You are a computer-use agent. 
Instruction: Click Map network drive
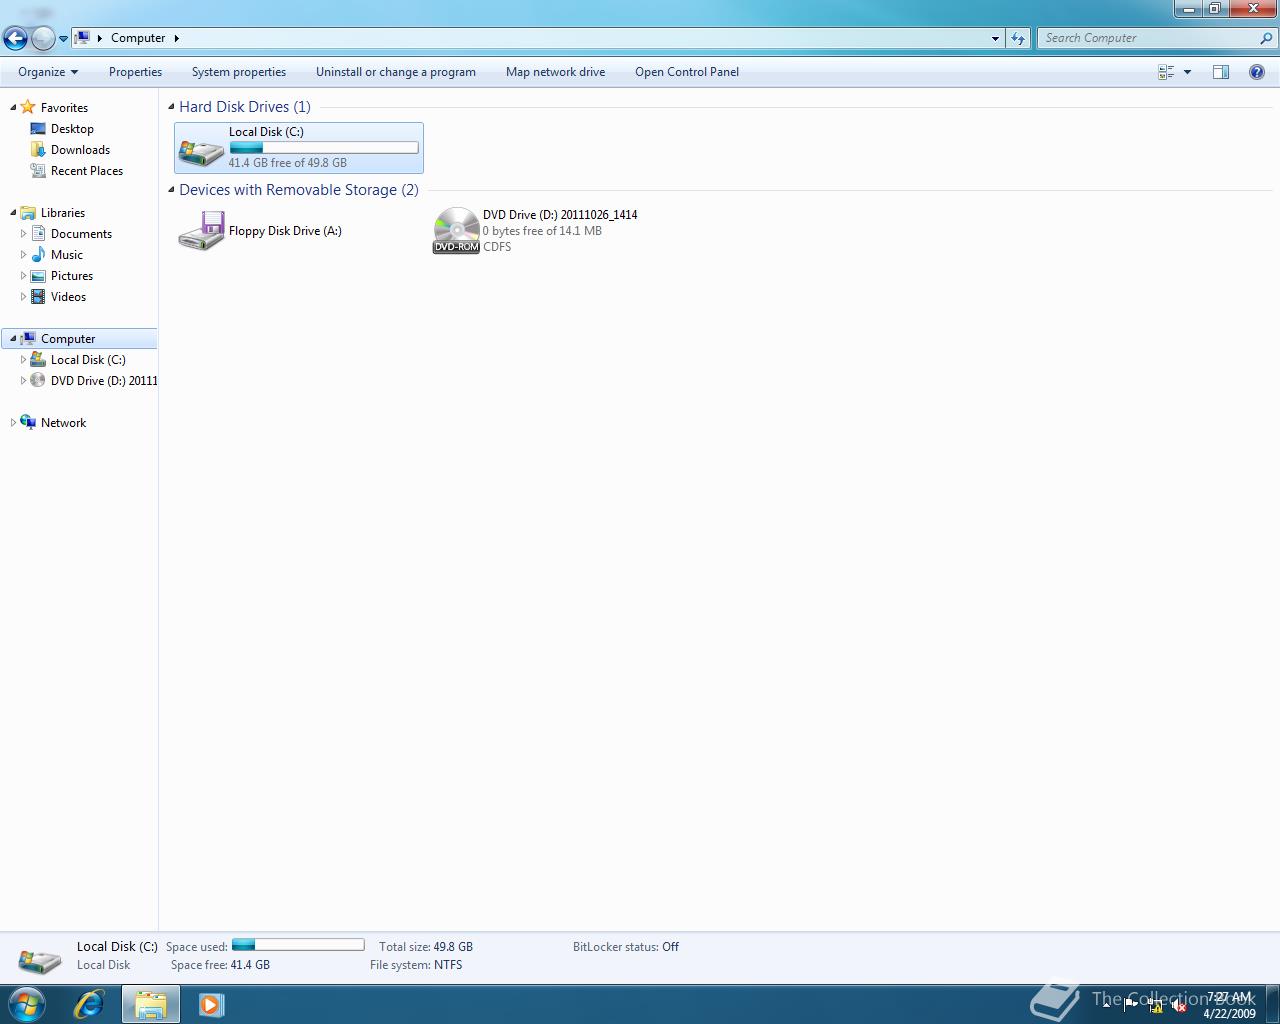coord(555,72)
